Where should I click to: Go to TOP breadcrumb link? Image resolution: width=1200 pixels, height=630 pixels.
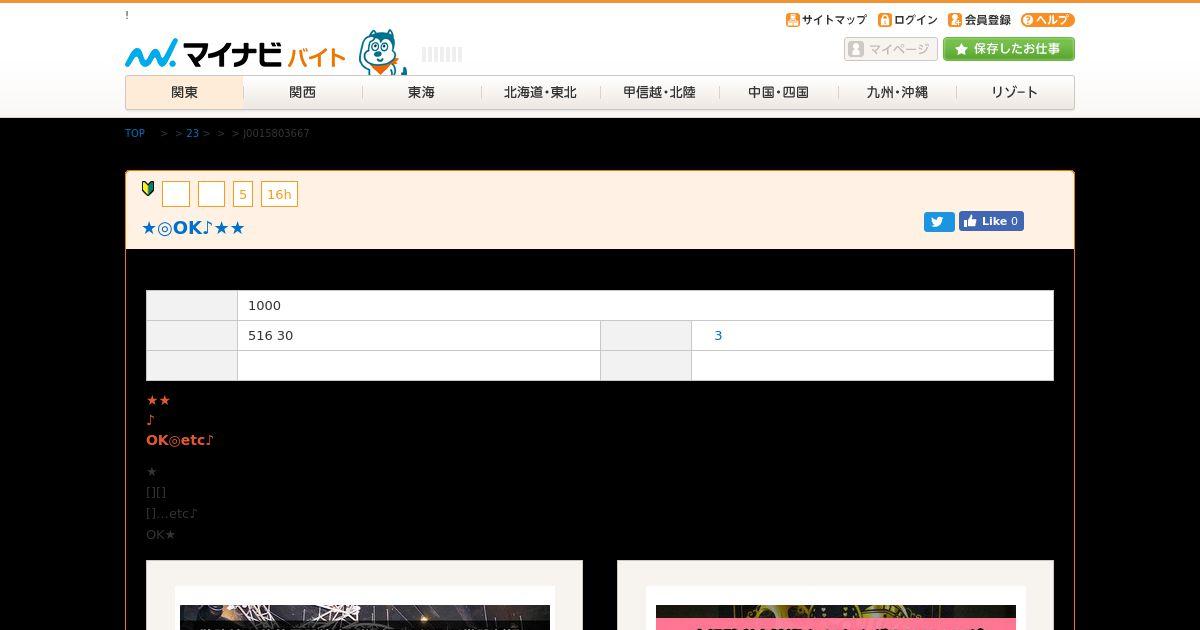click(135, 133)
